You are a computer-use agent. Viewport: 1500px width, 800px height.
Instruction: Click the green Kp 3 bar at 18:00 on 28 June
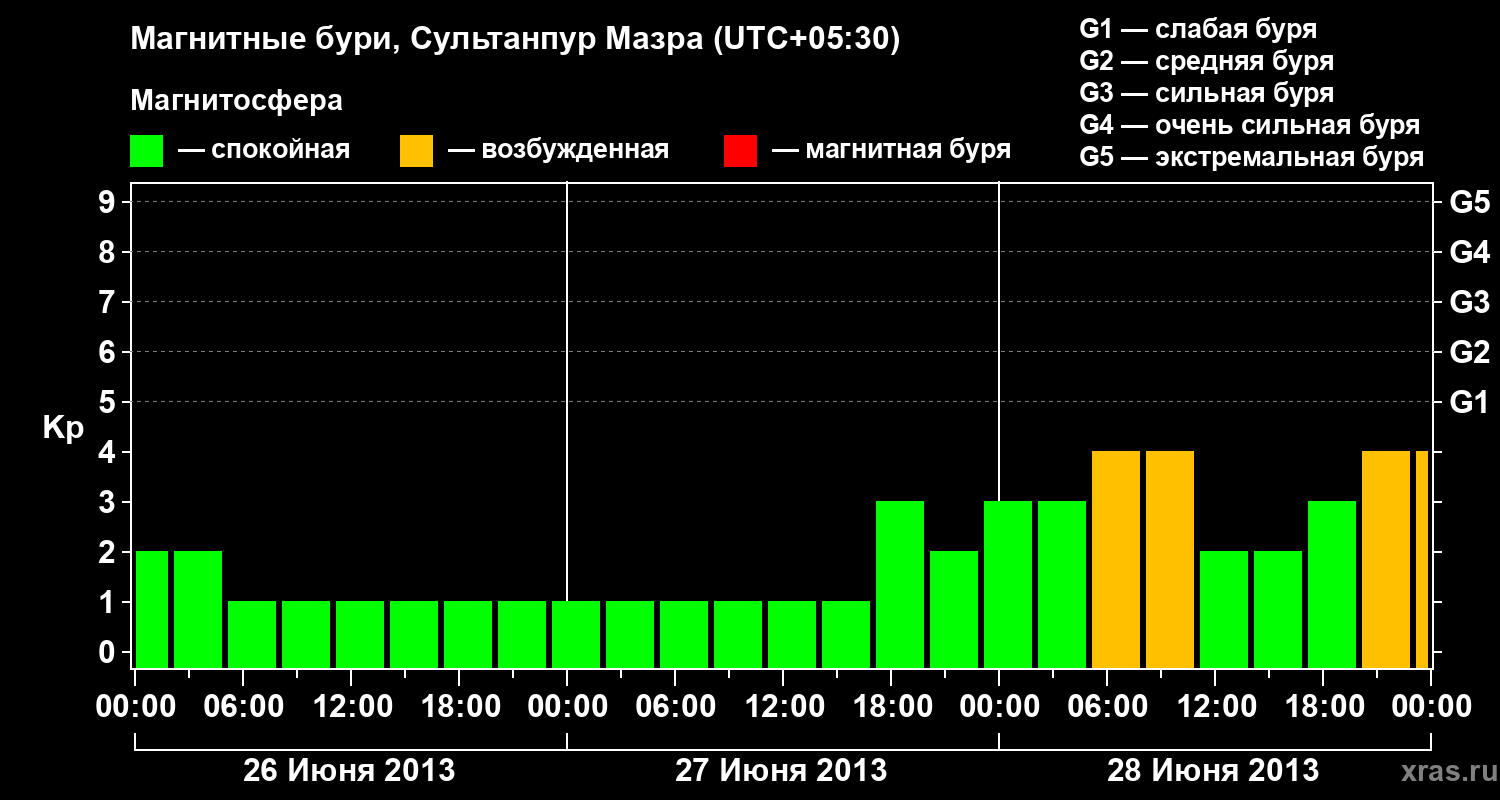(1332, 584)
